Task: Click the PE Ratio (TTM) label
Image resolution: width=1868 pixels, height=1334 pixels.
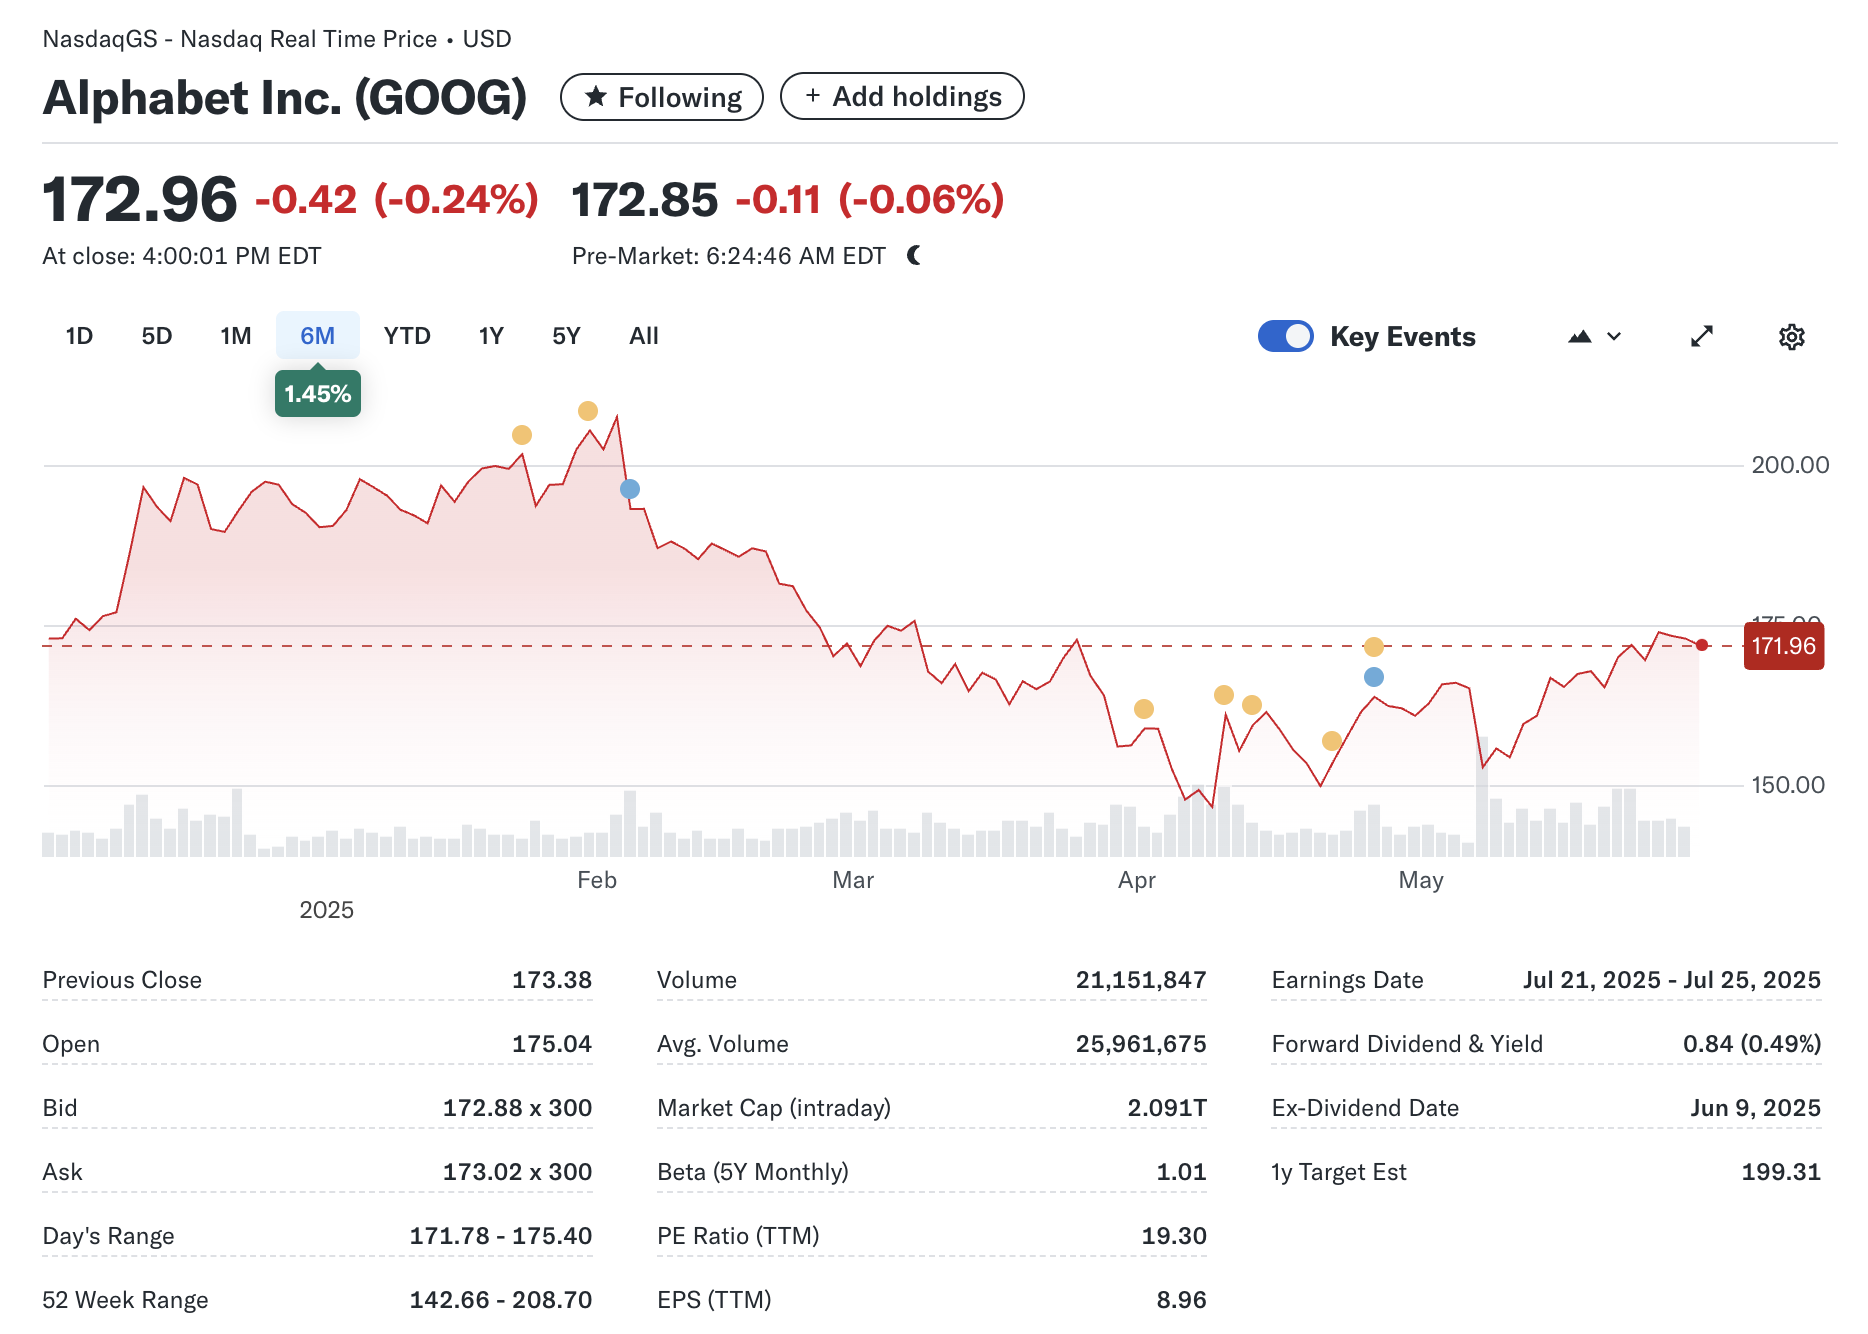Action: [738, 1236]
